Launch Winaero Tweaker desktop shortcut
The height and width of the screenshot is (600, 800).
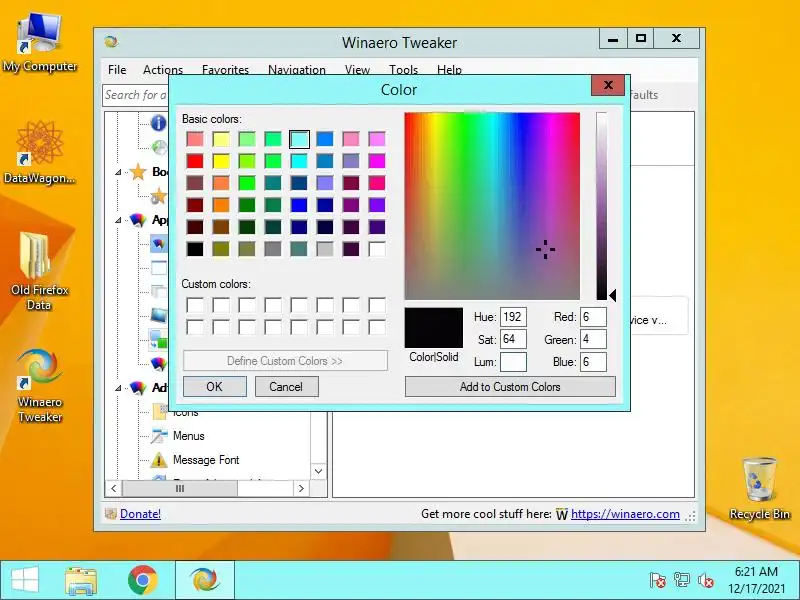click(39, 384)
